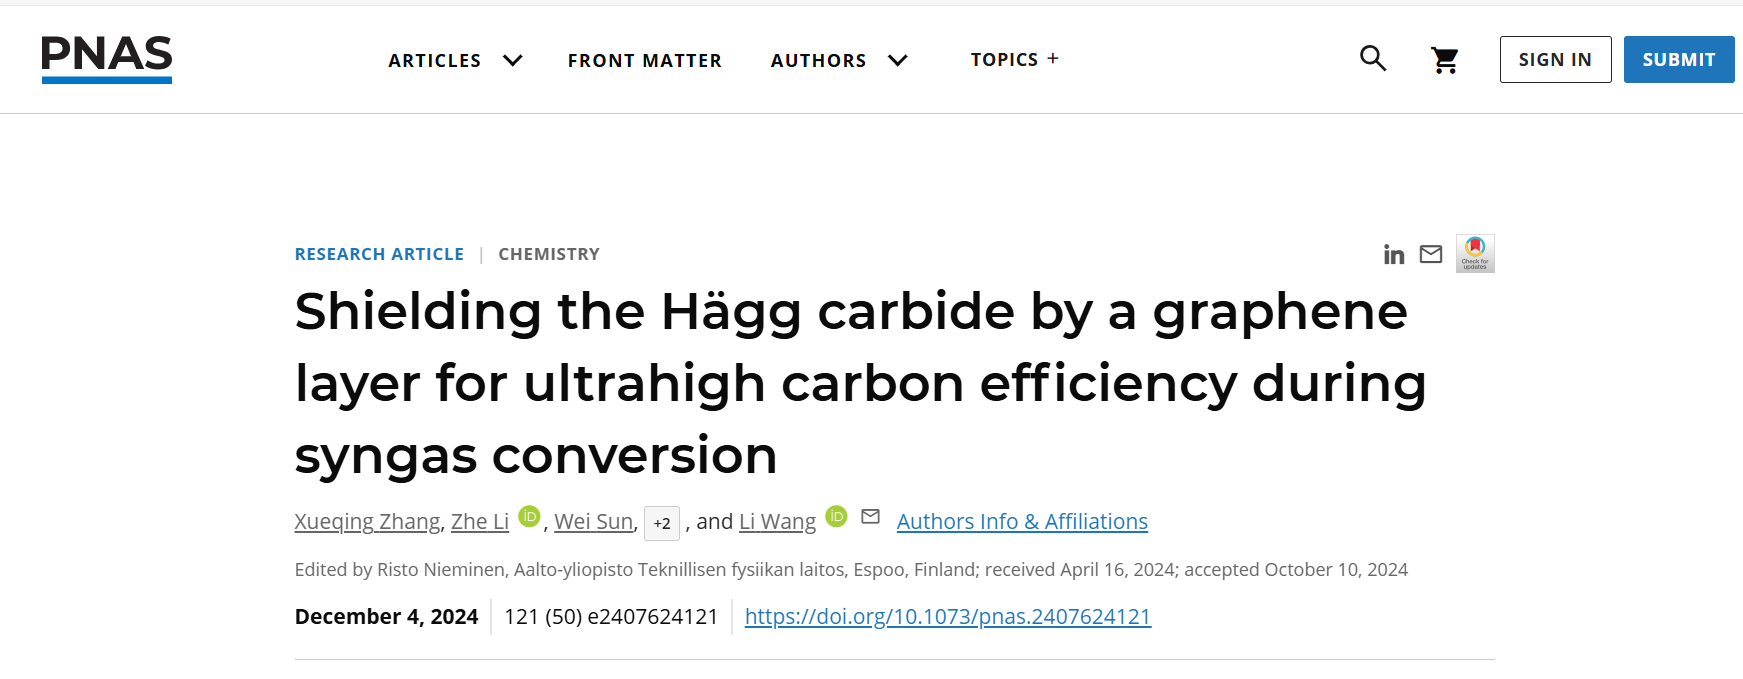
Task: Follow the article DOI link
Action: click(x=947, y=617)
